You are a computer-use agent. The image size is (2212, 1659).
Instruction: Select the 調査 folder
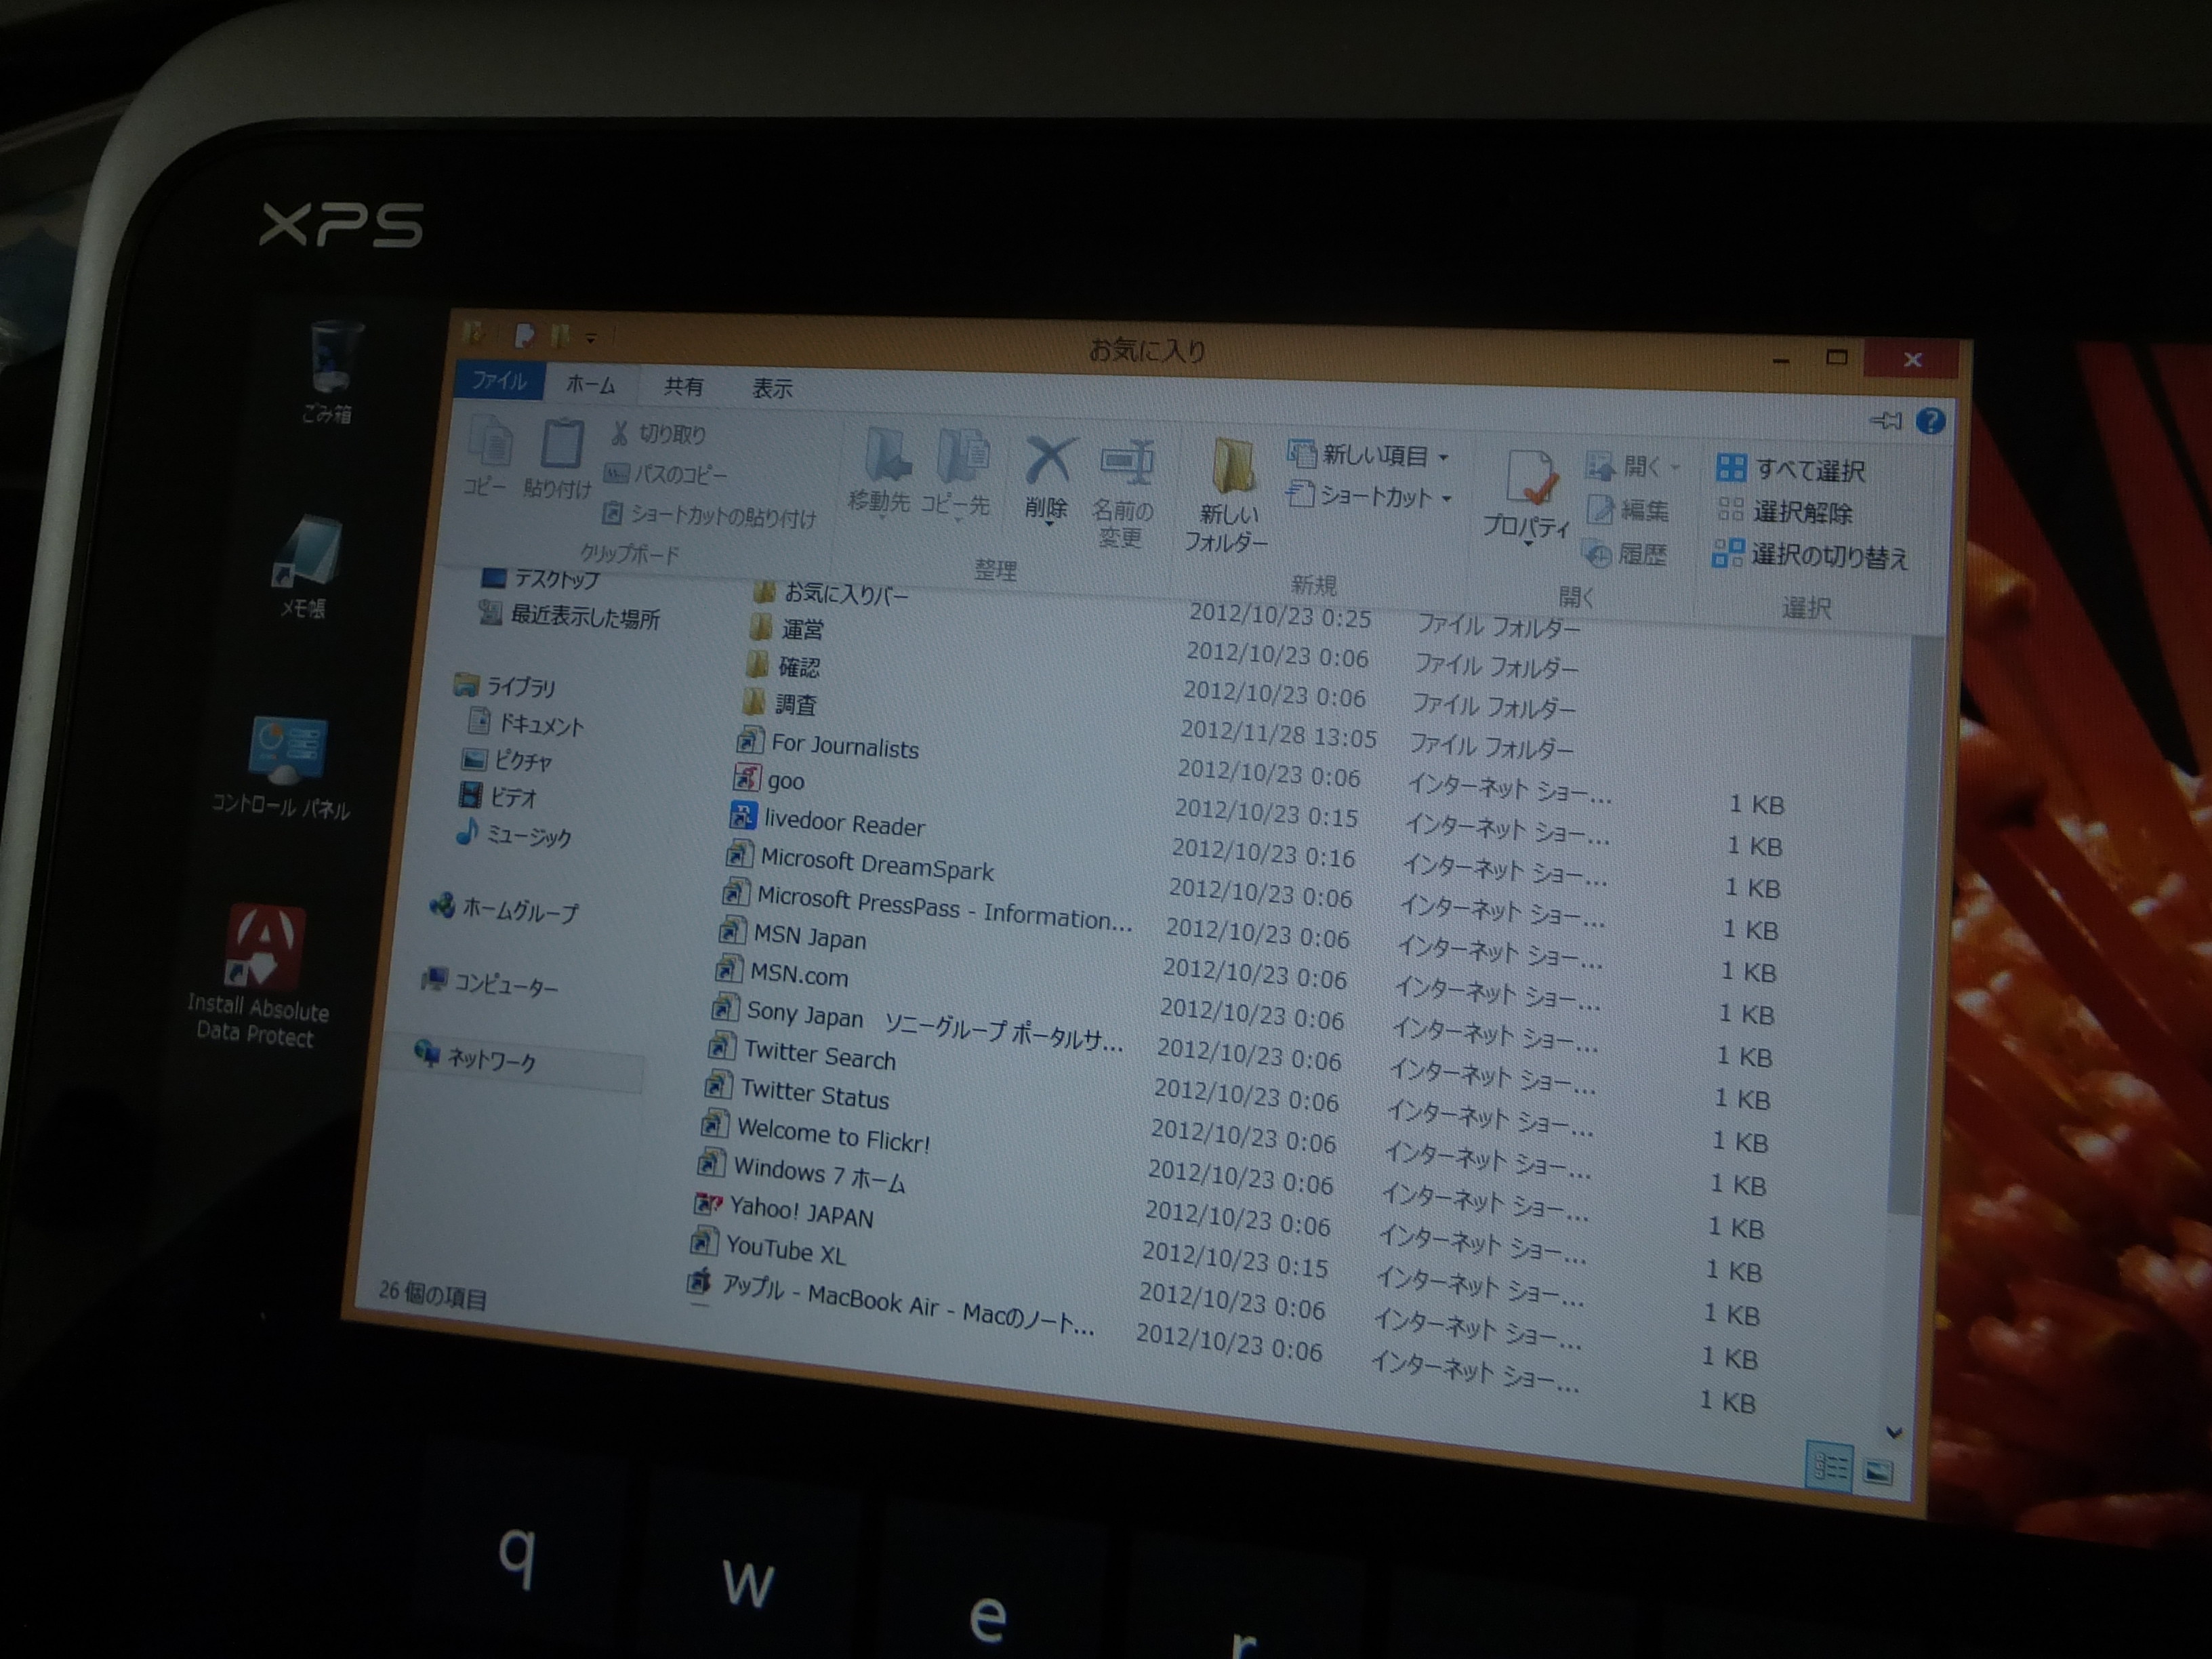pyautogui.click(x=780, y=704)
